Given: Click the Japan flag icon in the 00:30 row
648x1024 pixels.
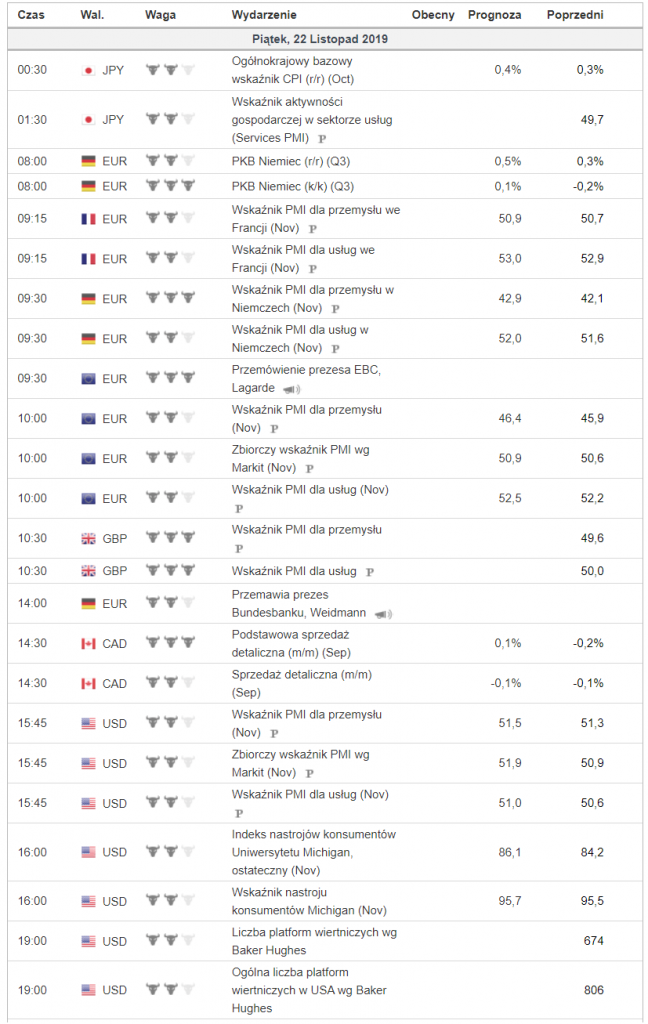Looking at the screenshot, I should coord(88,70).
